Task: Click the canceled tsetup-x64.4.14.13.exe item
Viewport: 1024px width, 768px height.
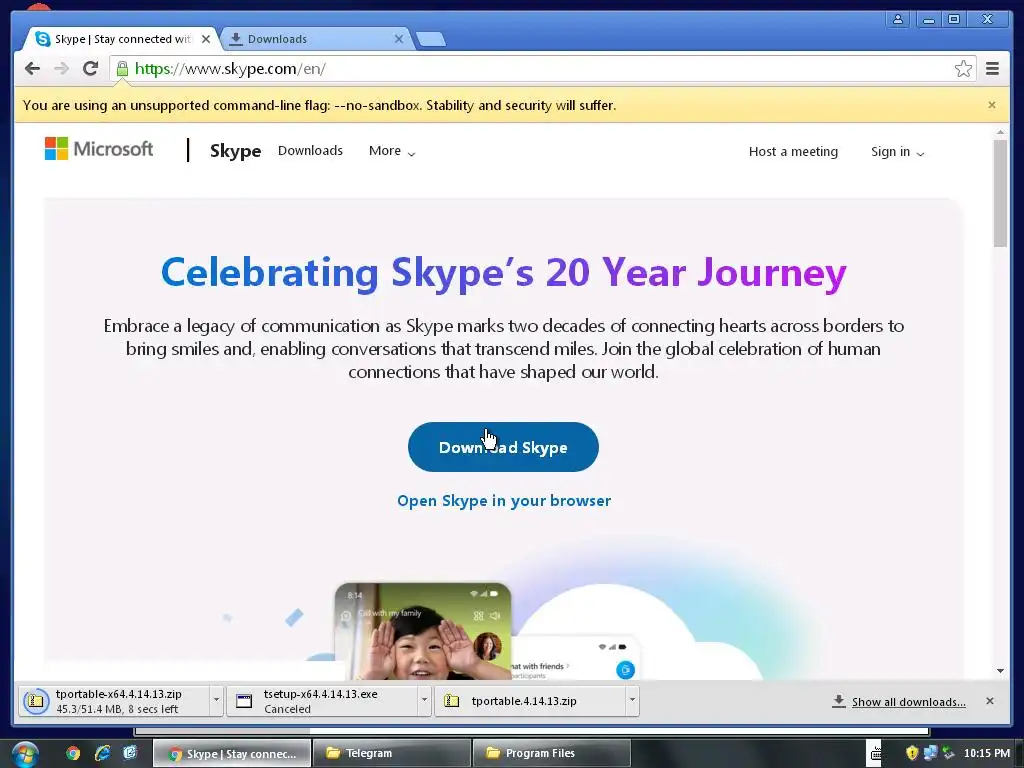Action: point(322,701)
